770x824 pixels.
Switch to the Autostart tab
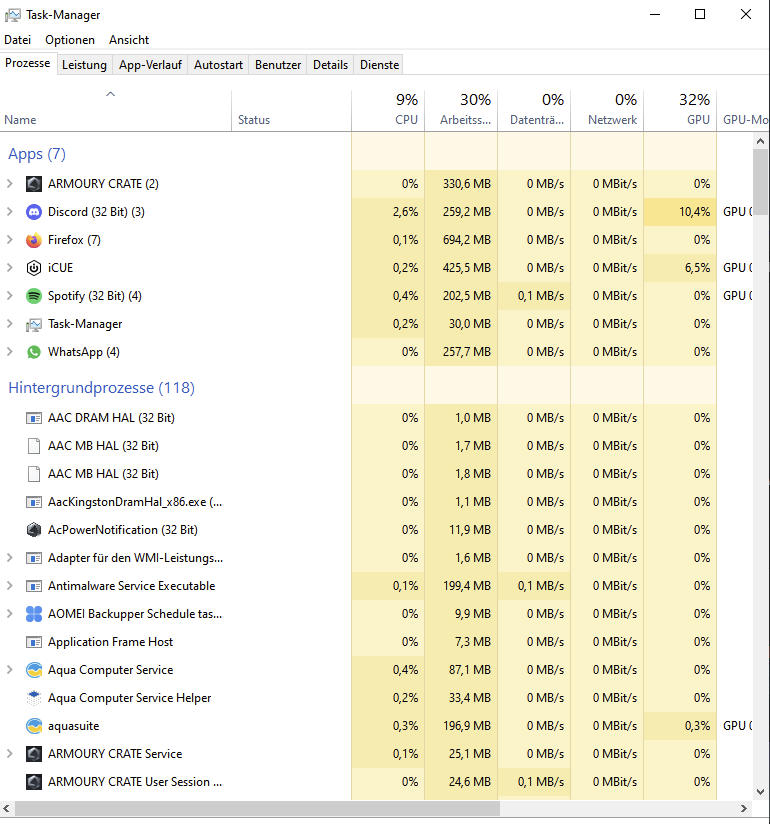tap(218, 65)
